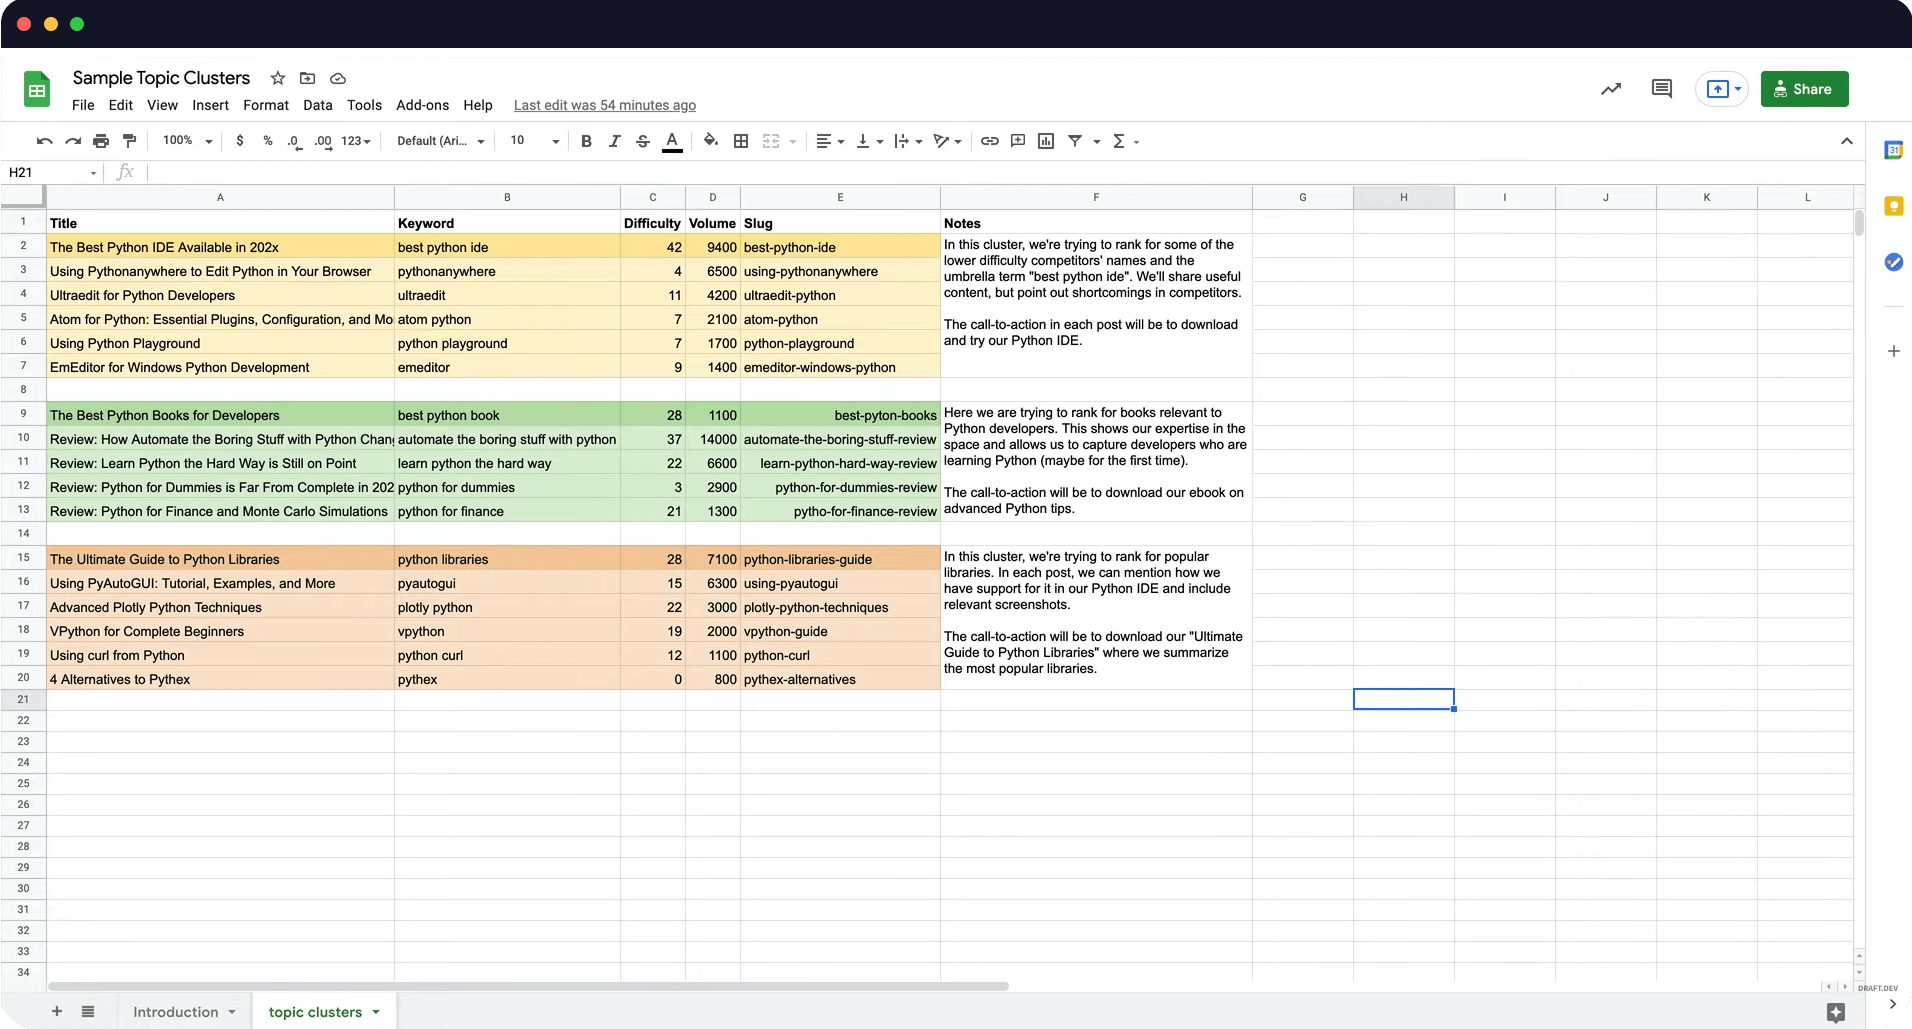1912x1029 pixels.
Task: Open the File menu
Action: 83,105
